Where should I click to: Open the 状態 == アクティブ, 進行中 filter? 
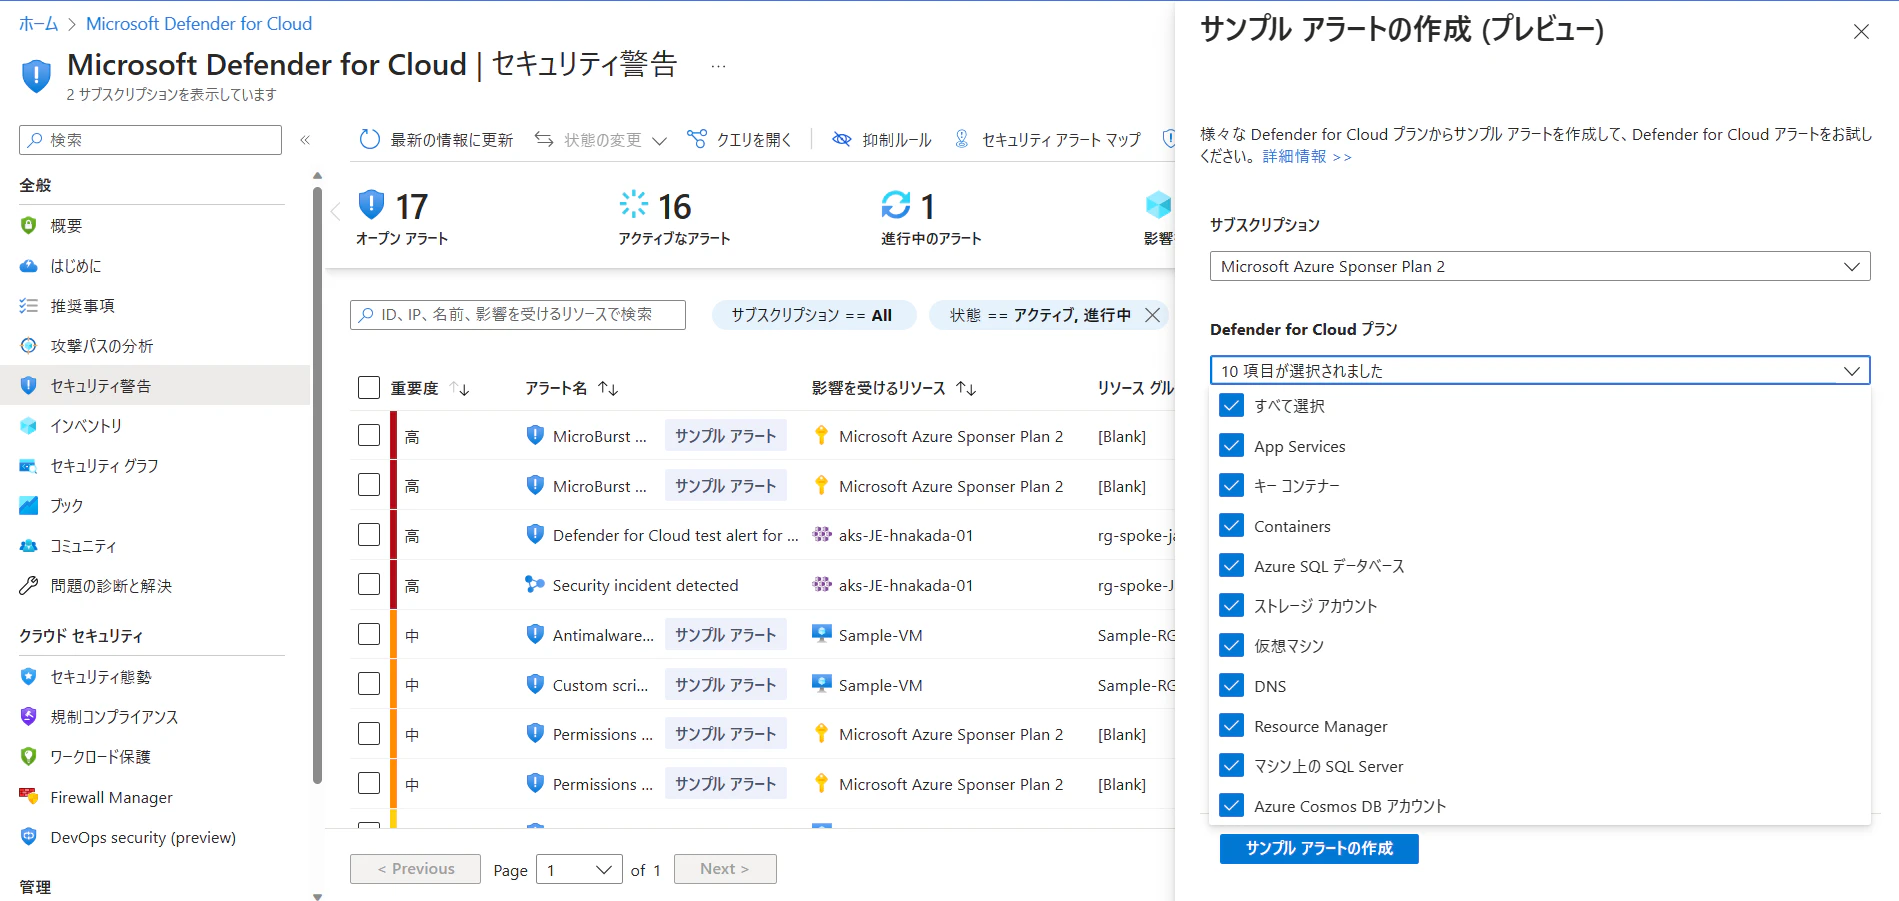(x=1040, y=315)
